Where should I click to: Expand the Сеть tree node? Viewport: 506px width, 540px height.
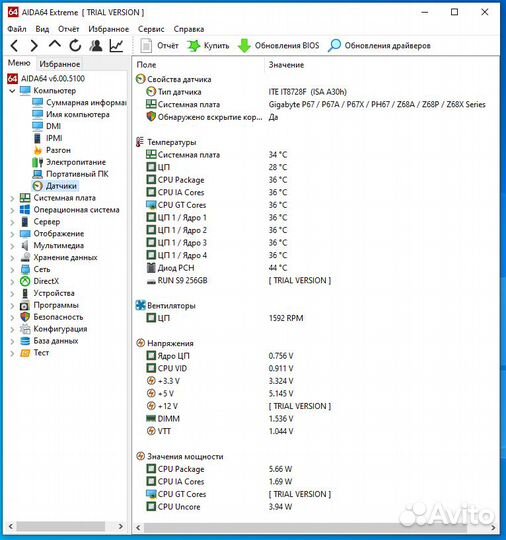coord(12,270)
